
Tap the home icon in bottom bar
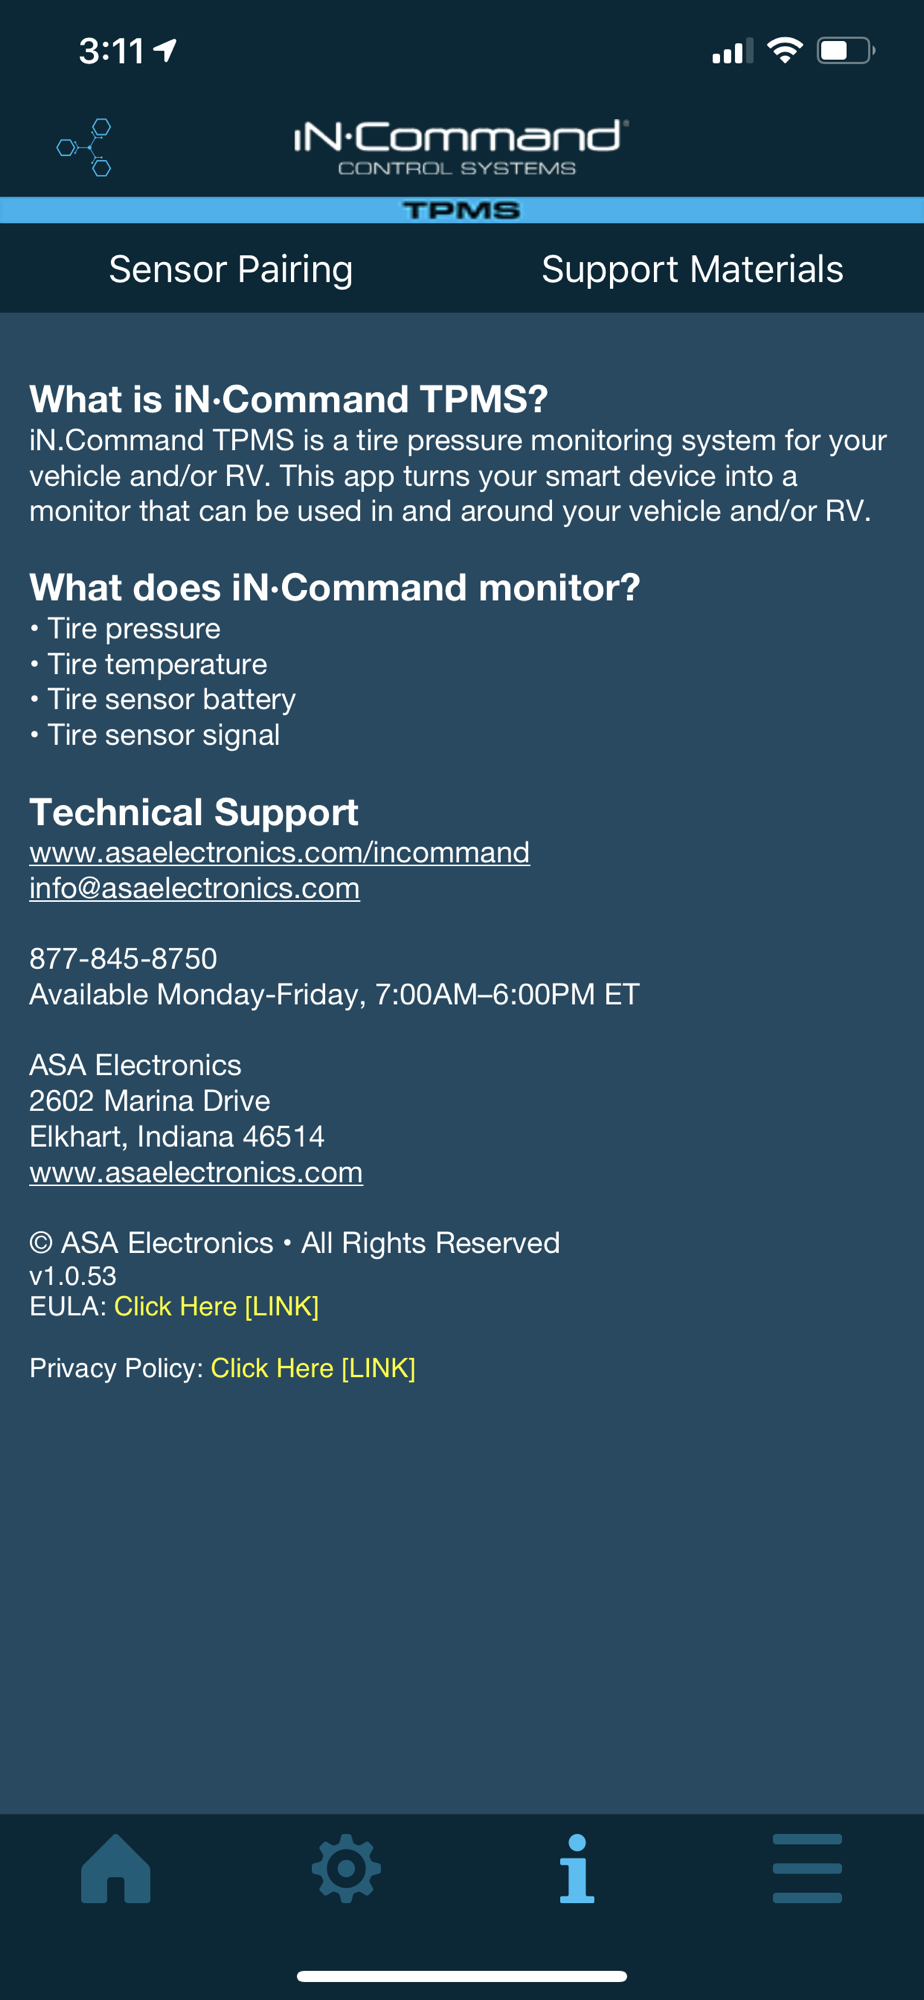(116, 1868)
